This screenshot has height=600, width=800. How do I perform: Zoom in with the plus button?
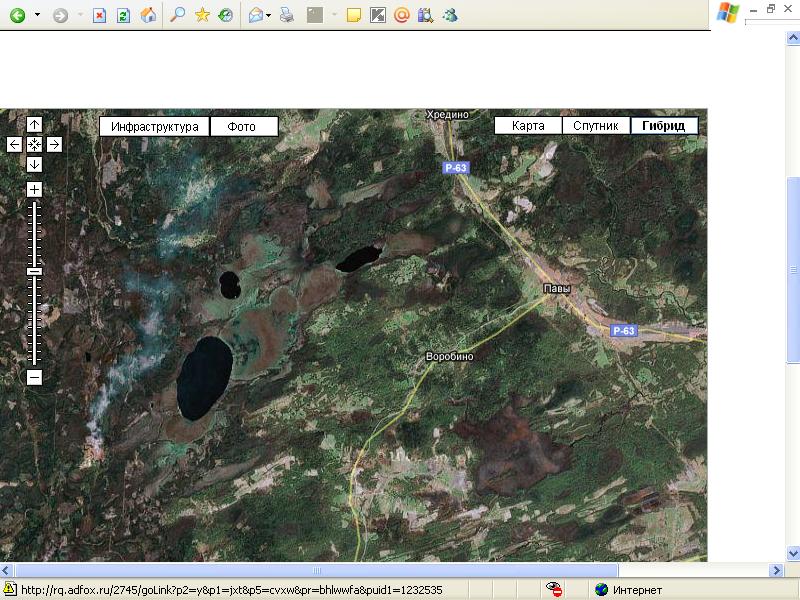34,190
